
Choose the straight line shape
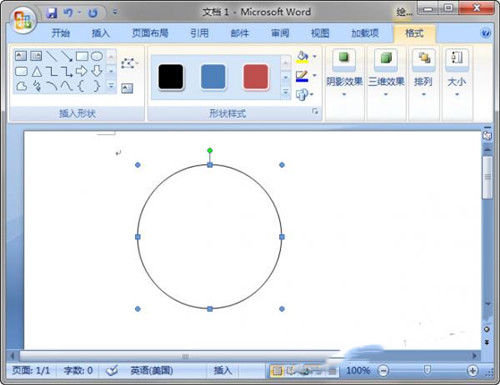pos(51,56)
